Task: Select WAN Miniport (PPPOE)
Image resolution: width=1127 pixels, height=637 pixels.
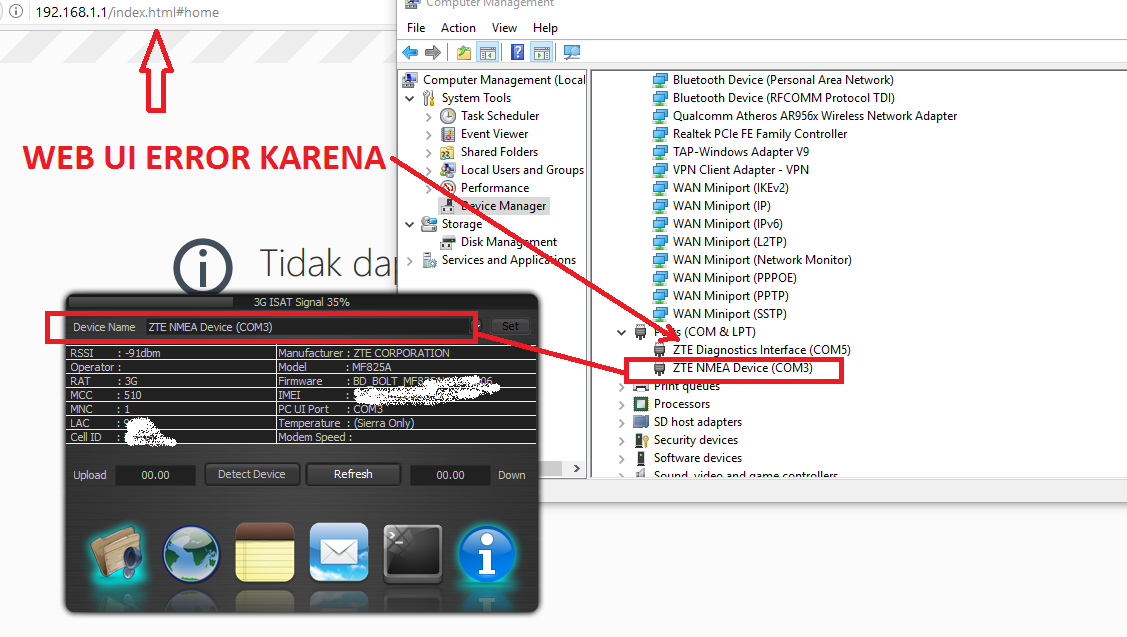Action: coord(735,278)
